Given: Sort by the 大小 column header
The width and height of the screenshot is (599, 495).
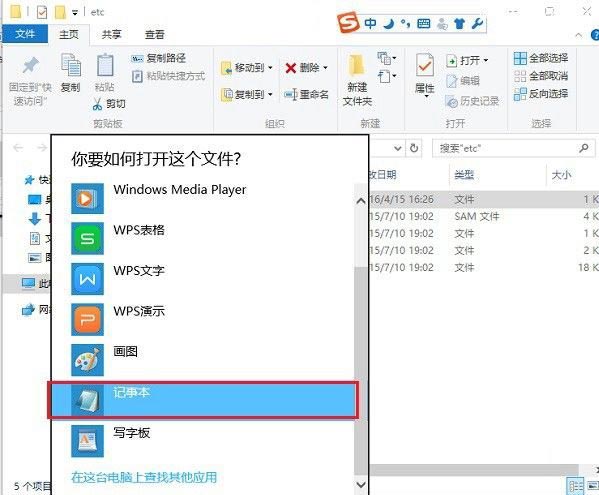Looking at the screenshot, I should [561, 175].
